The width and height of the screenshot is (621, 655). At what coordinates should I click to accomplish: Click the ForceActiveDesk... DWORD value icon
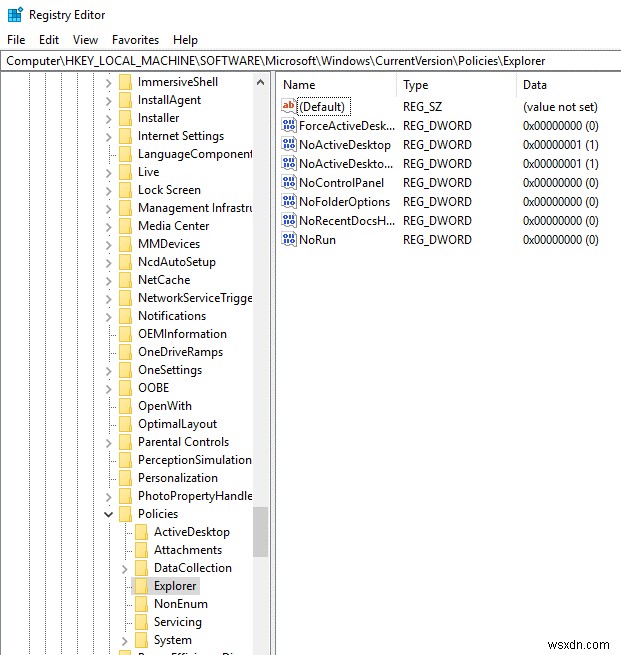[x=289, y=125]
